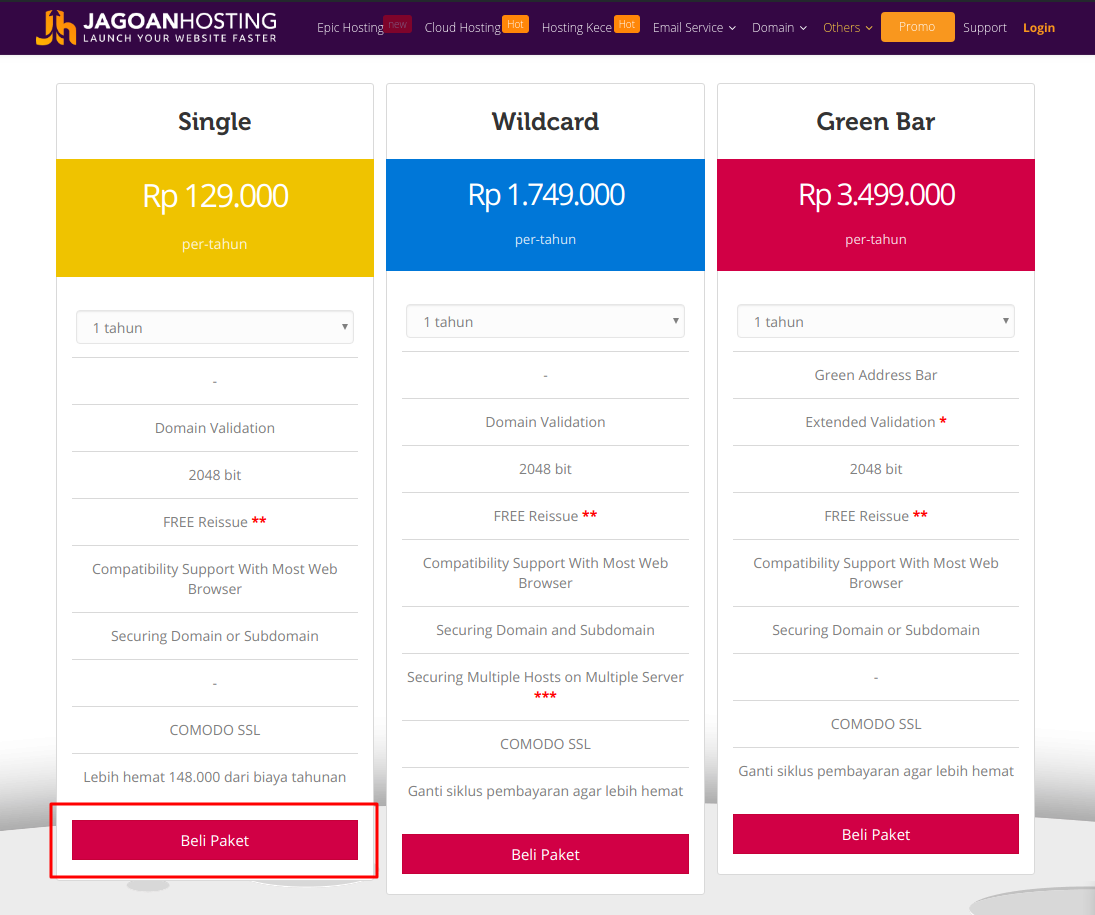Open the Support link
Image resolution: width=1095 pixels, height=915 pixels.
coord(985,28)
